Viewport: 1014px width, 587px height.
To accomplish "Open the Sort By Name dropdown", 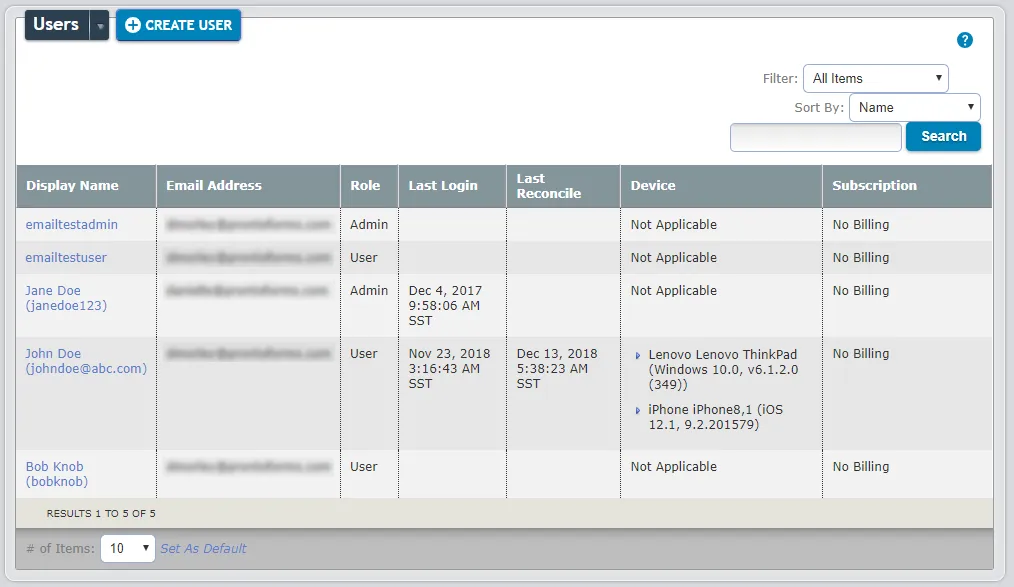I will click(x=914, y=107).
